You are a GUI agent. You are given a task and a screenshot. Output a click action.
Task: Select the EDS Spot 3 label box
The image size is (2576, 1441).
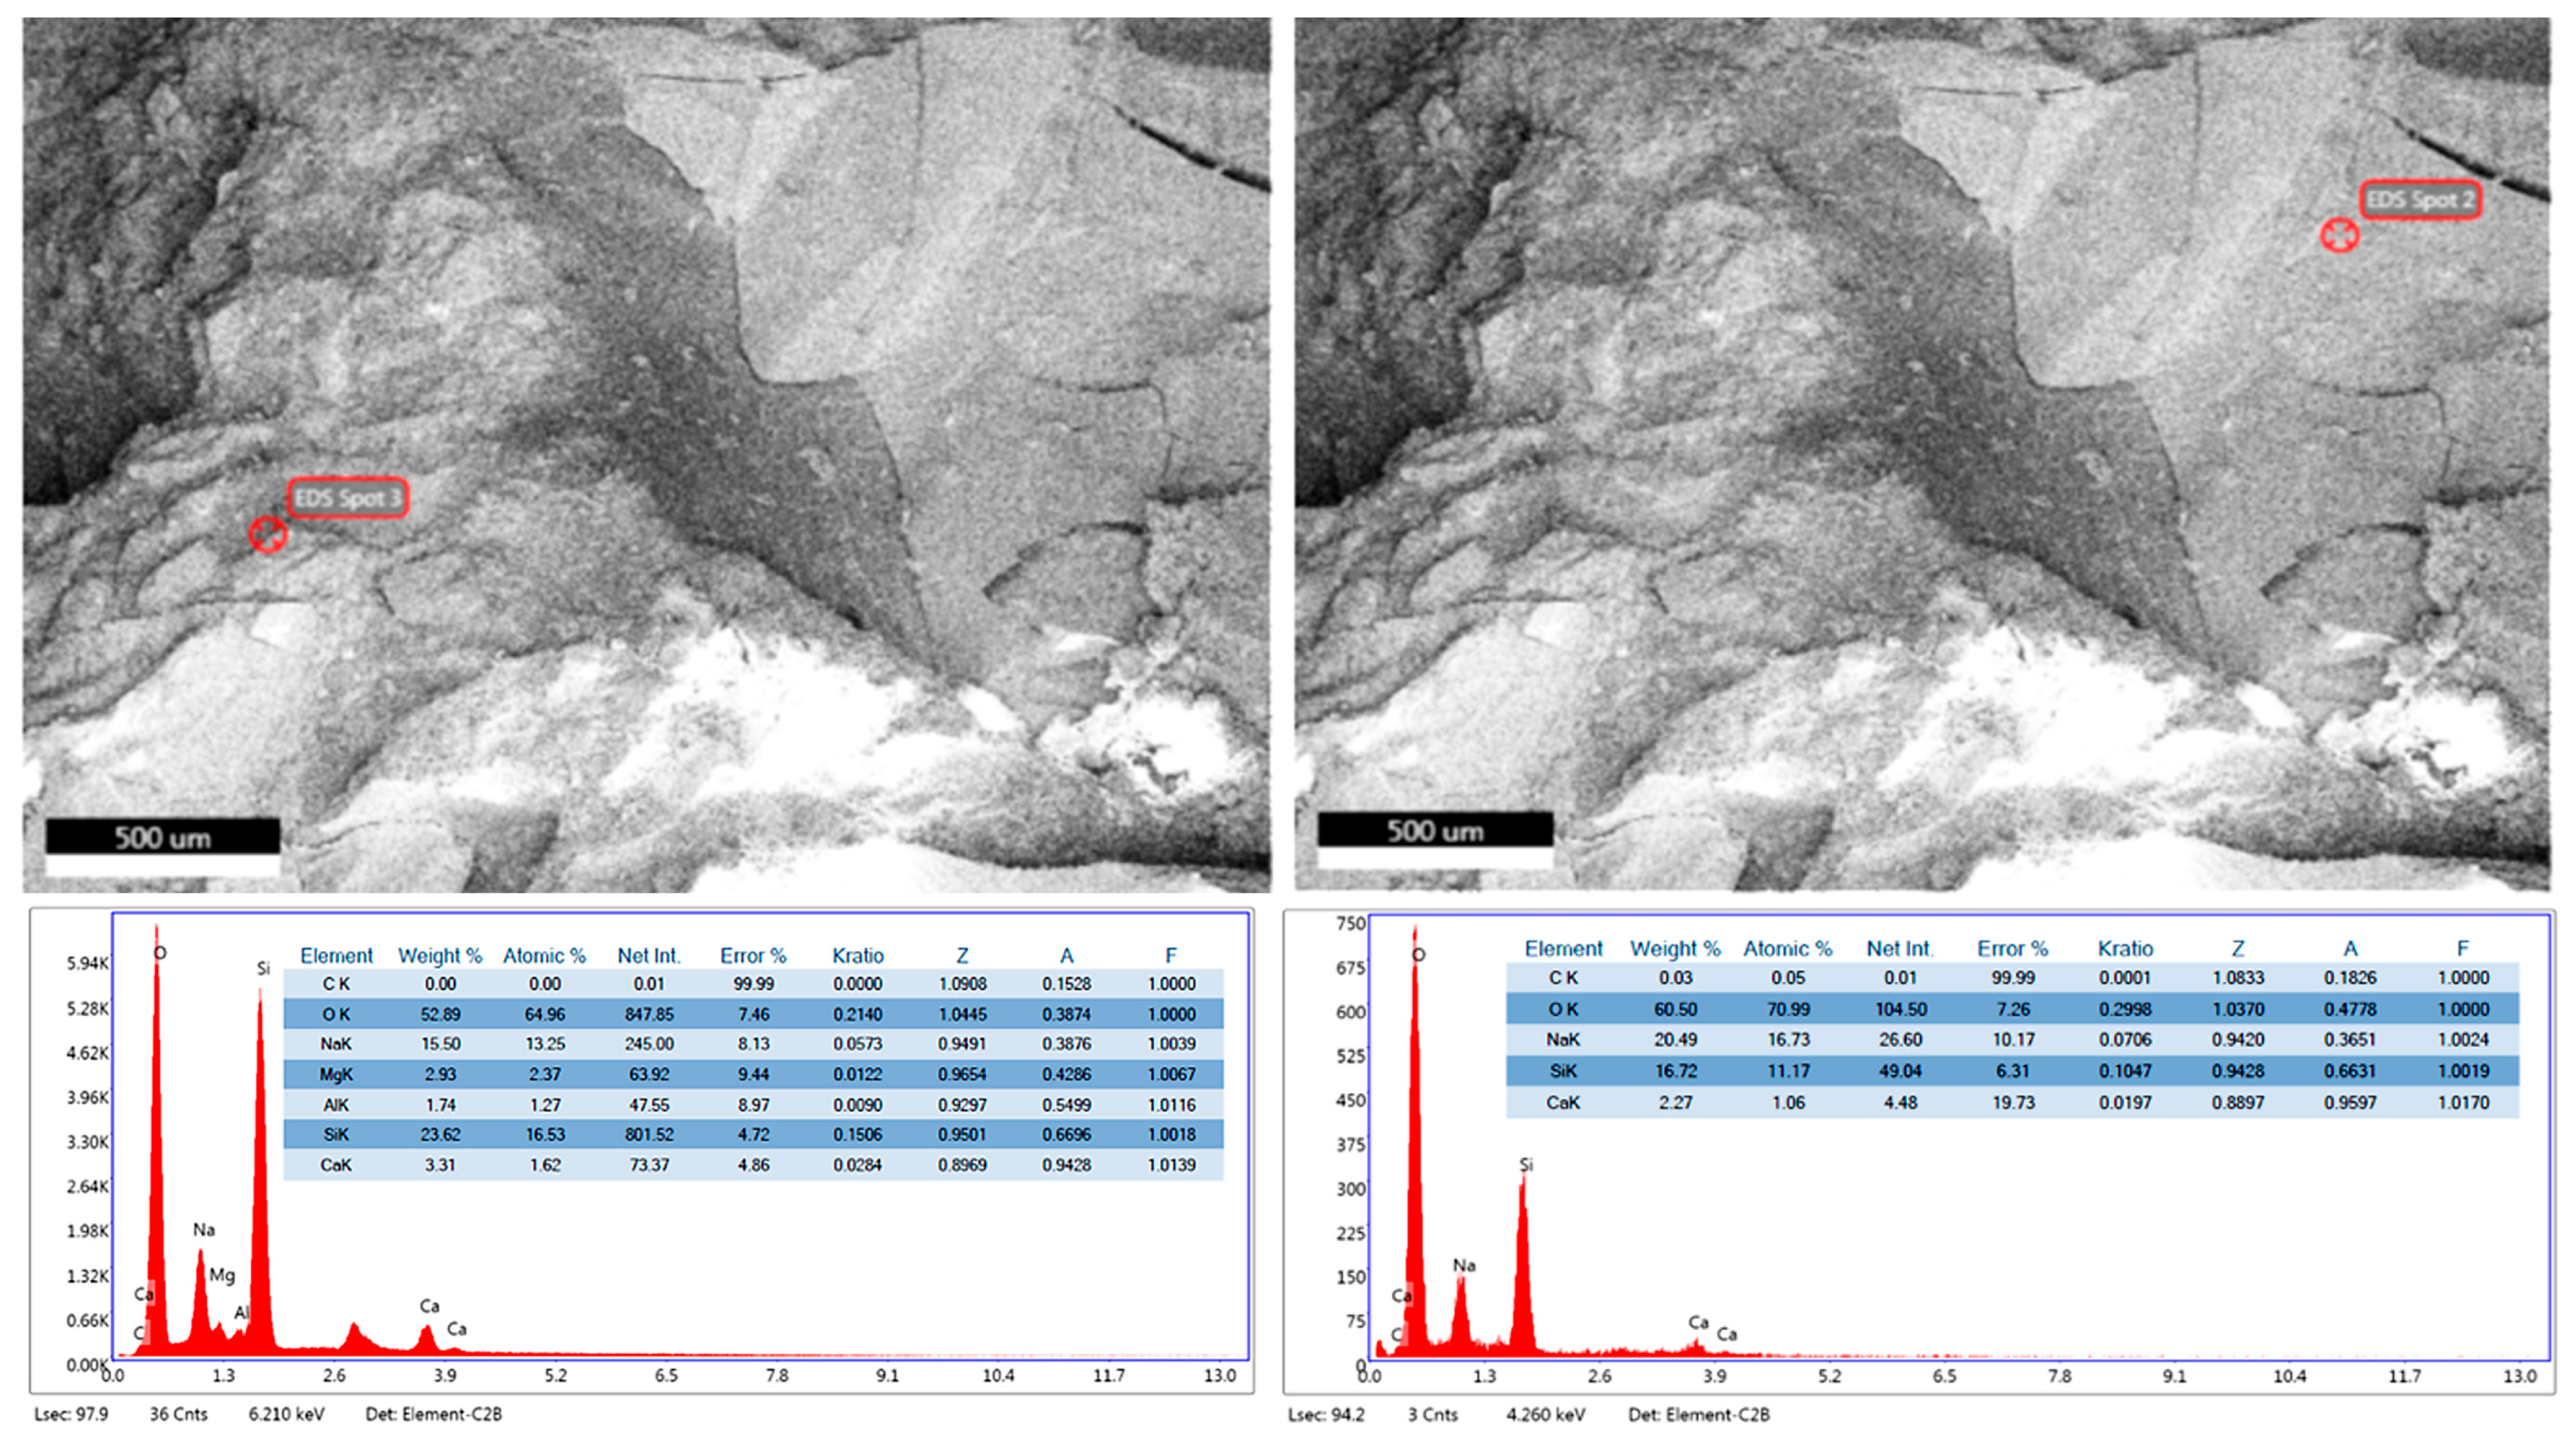pyautogui.click(x=347, y=498)
